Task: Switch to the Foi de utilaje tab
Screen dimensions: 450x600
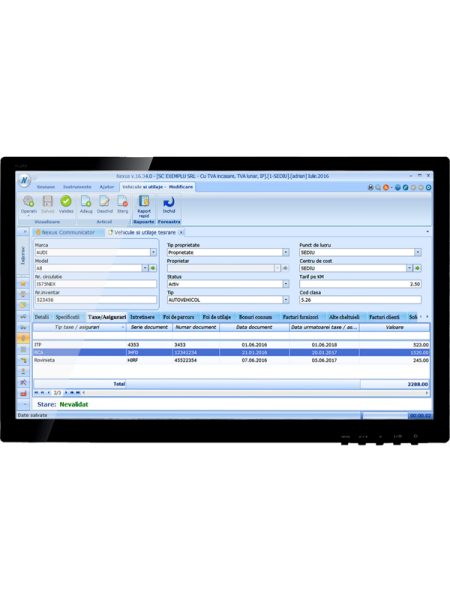Action: tap(217, 317)
